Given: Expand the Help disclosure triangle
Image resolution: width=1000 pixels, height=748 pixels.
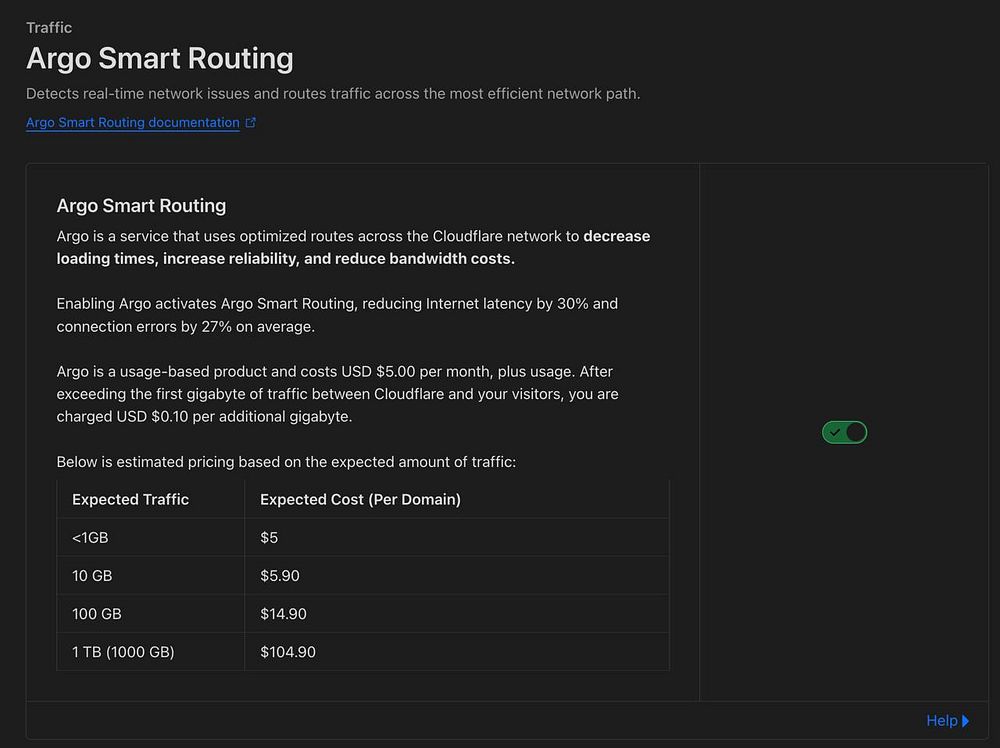Looking at the screenshot, I should (x=966, y=720).
